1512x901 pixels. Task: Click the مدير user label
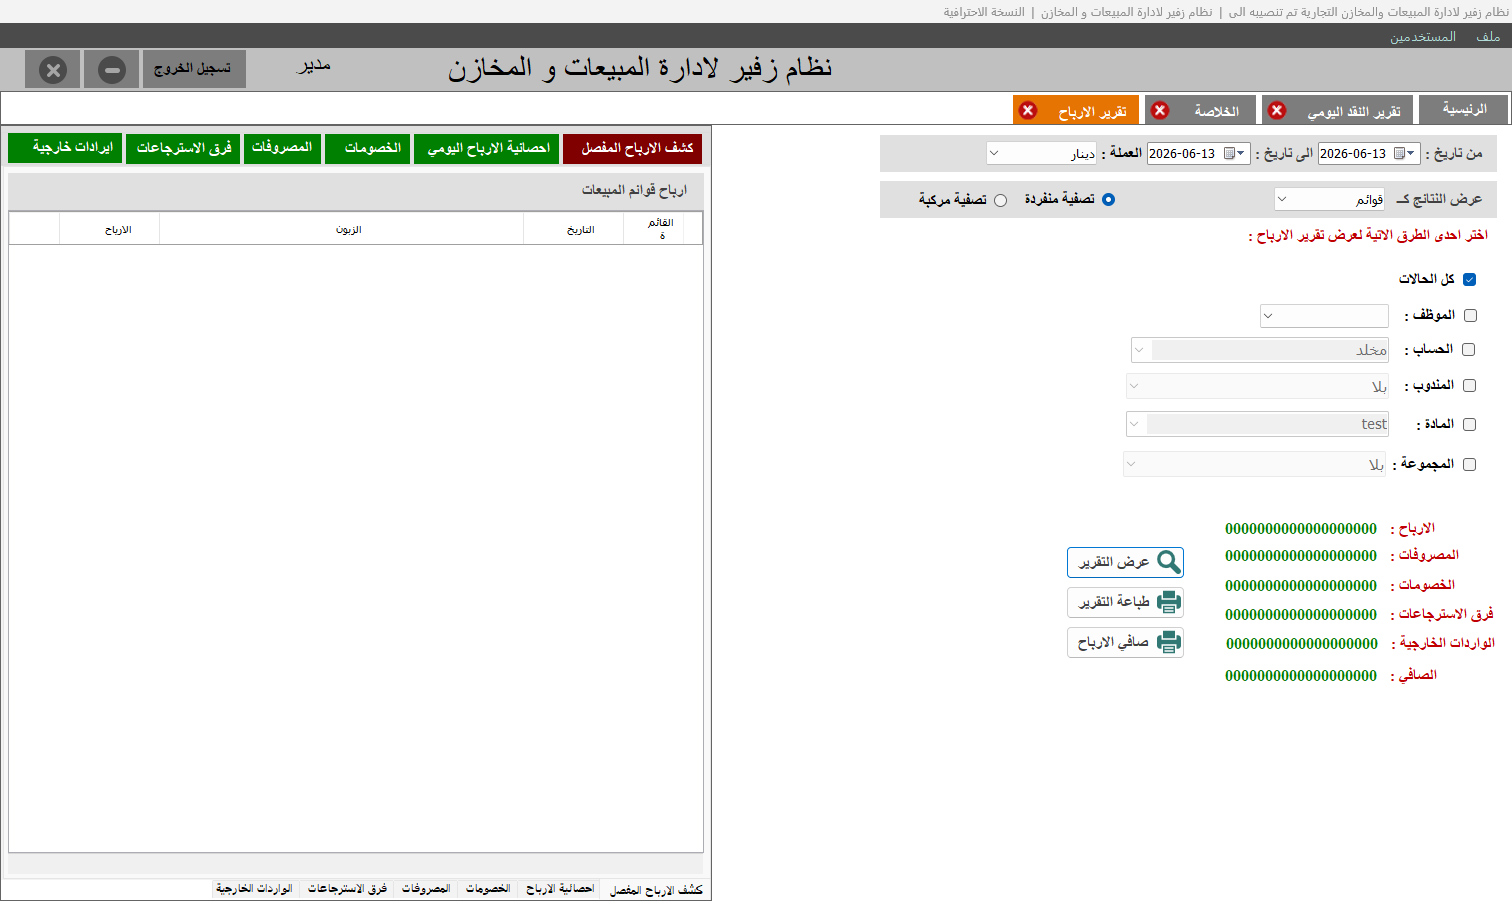pyautogui.click(x=314, y=66)
